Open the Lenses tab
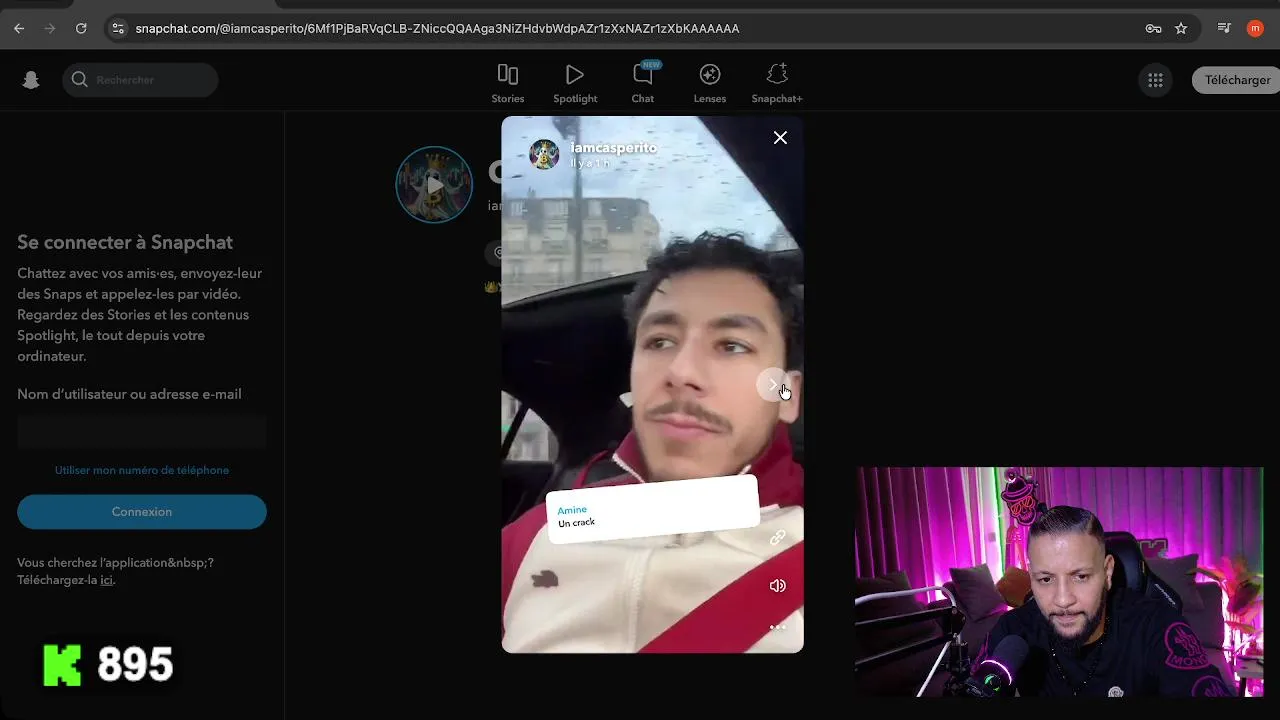This screenshot has width=1280, height=720. 710,83
